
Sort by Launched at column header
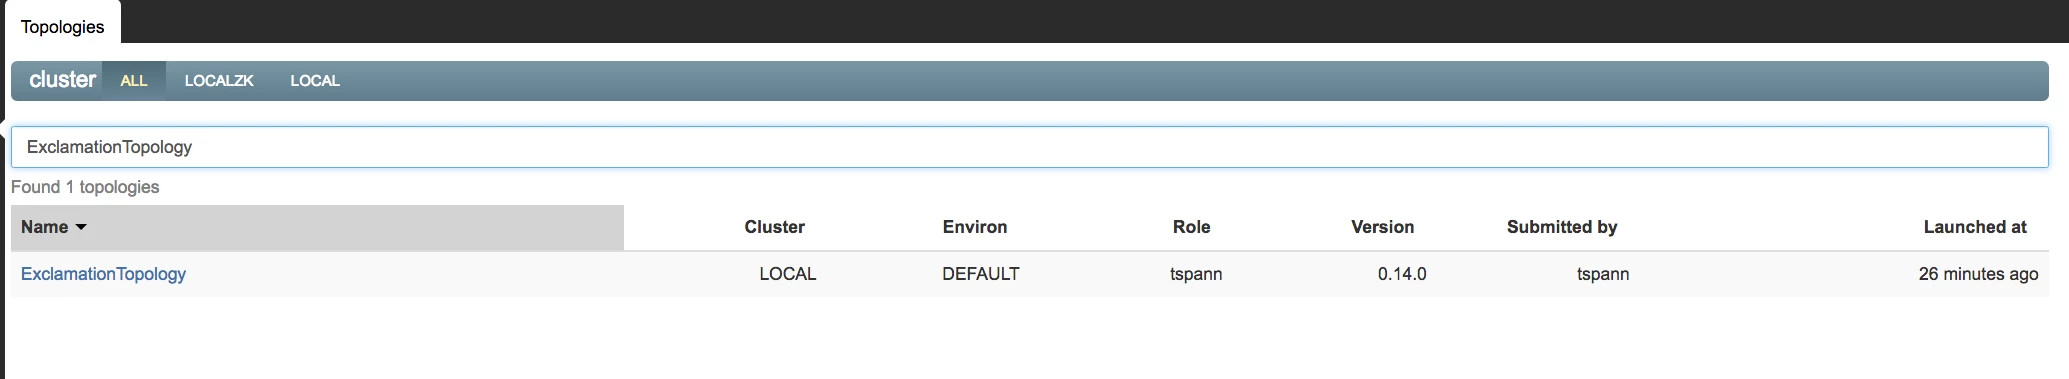1975,227
